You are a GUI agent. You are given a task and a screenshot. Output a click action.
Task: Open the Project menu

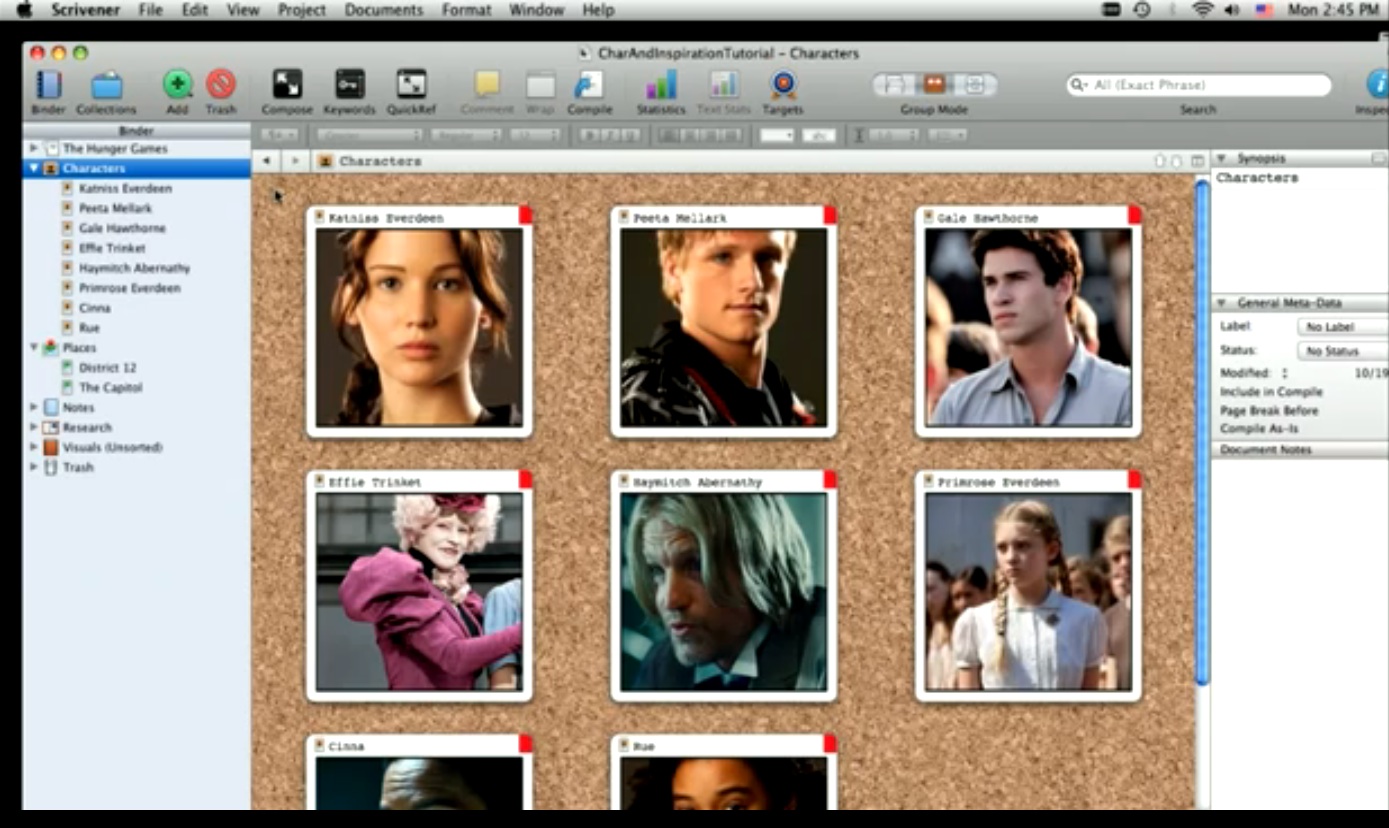point(302,10)
